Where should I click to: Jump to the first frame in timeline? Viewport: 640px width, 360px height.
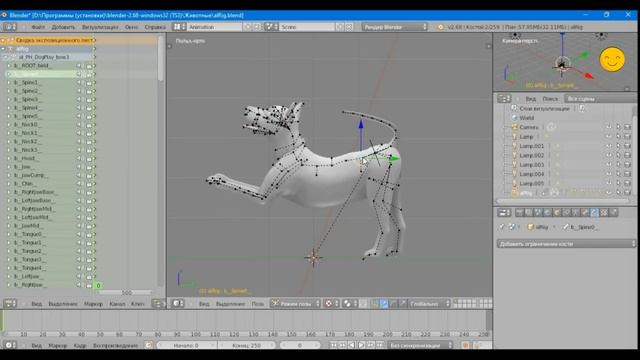tap(334, 345)
